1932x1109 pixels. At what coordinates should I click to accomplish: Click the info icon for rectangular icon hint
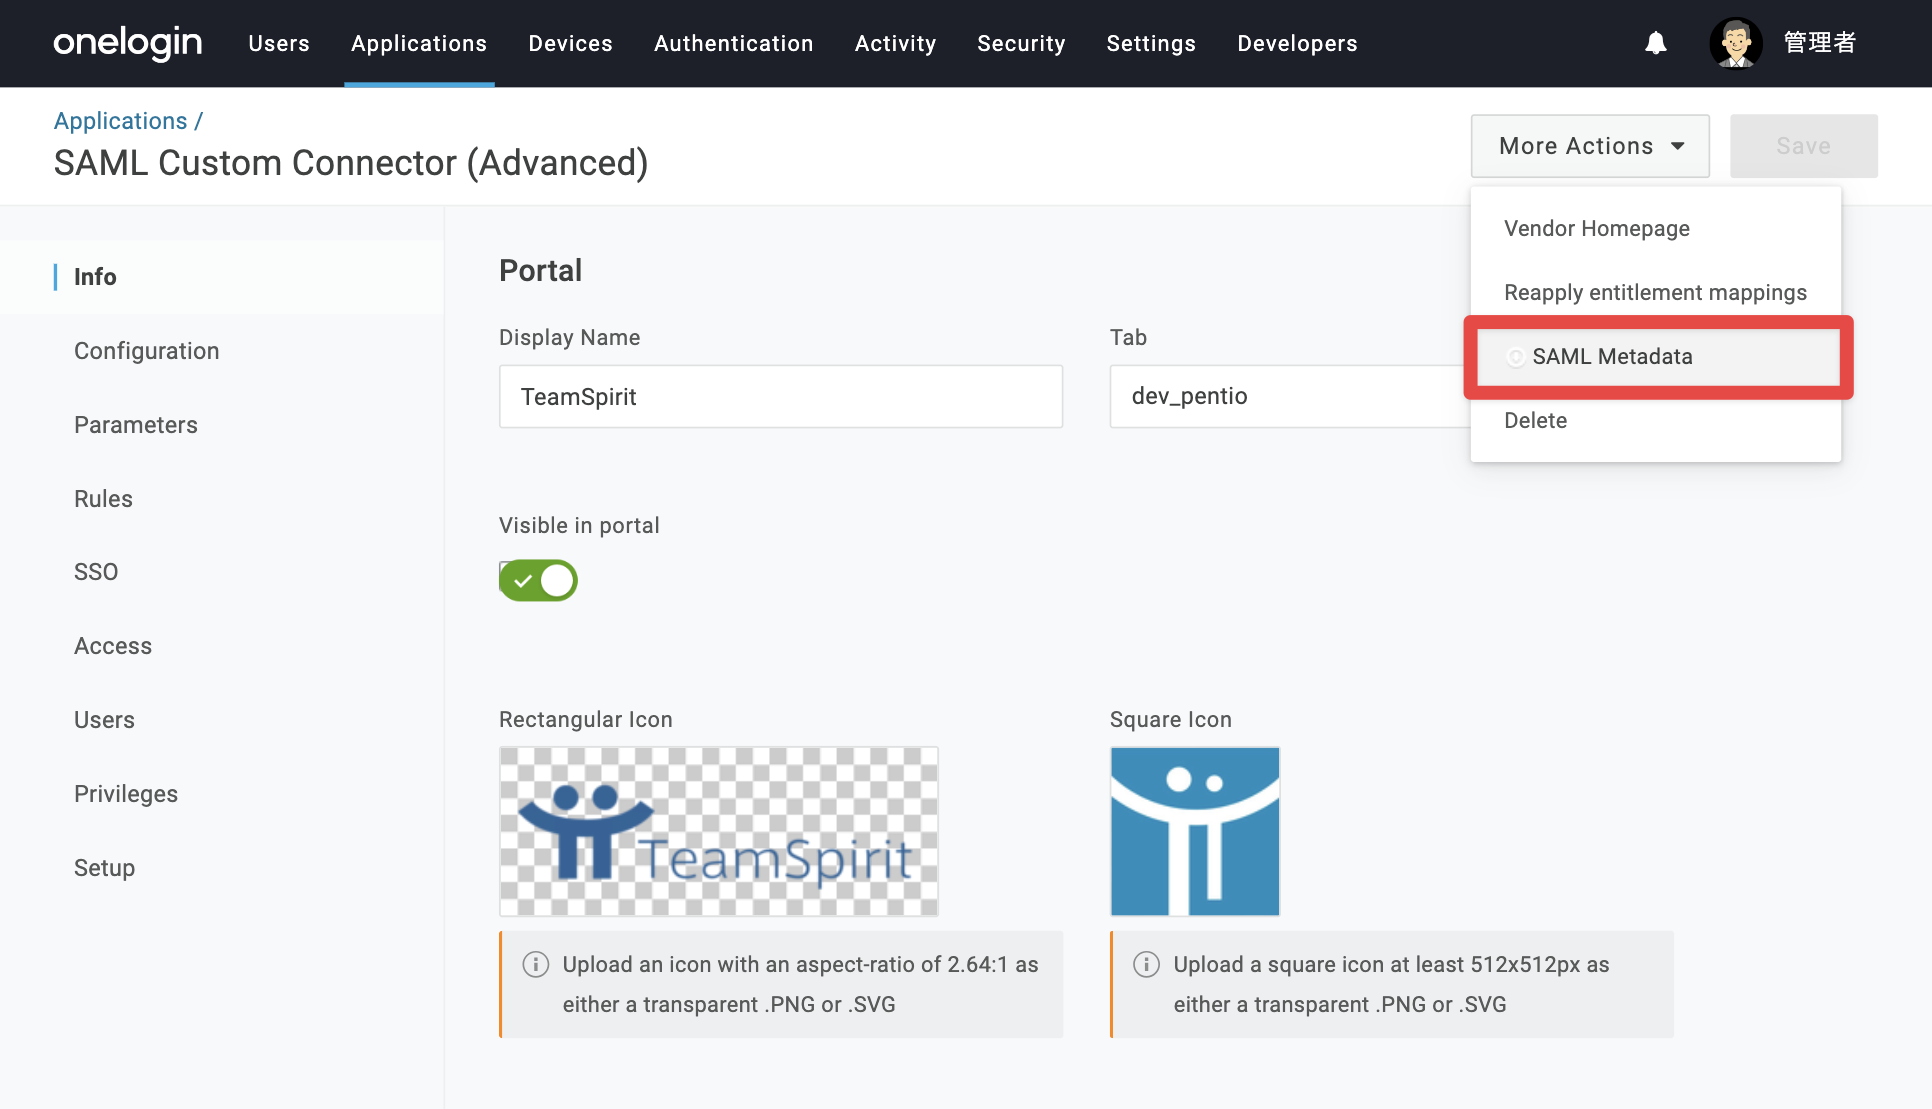(x=536, y=964)
